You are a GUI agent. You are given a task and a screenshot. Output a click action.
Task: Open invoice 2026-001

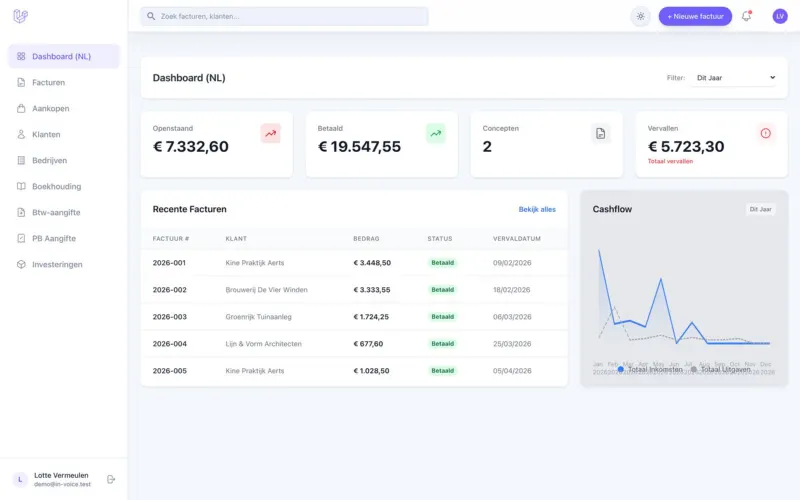pos(169,263)
